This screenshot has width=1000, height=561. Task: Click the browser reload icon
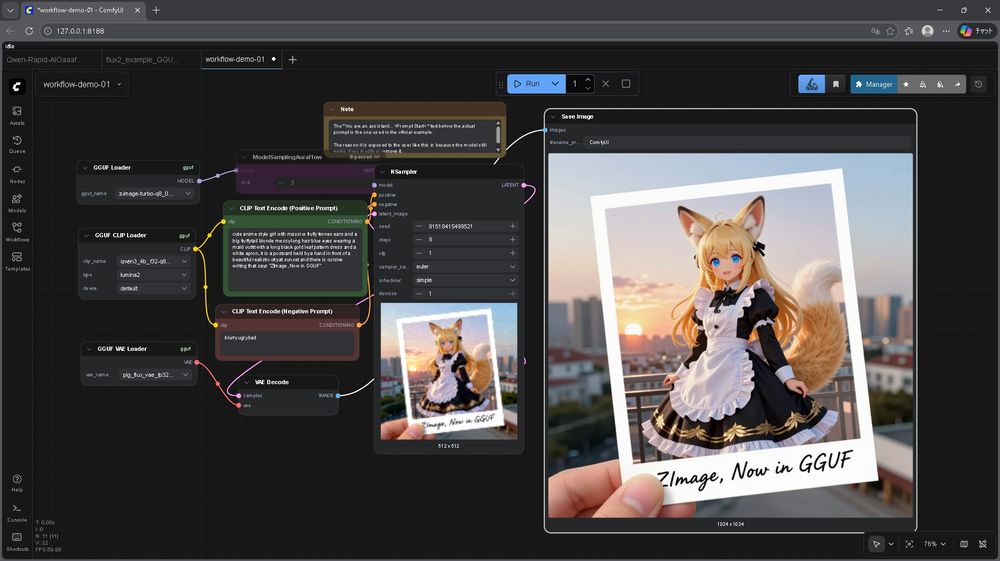pos(29,31)
